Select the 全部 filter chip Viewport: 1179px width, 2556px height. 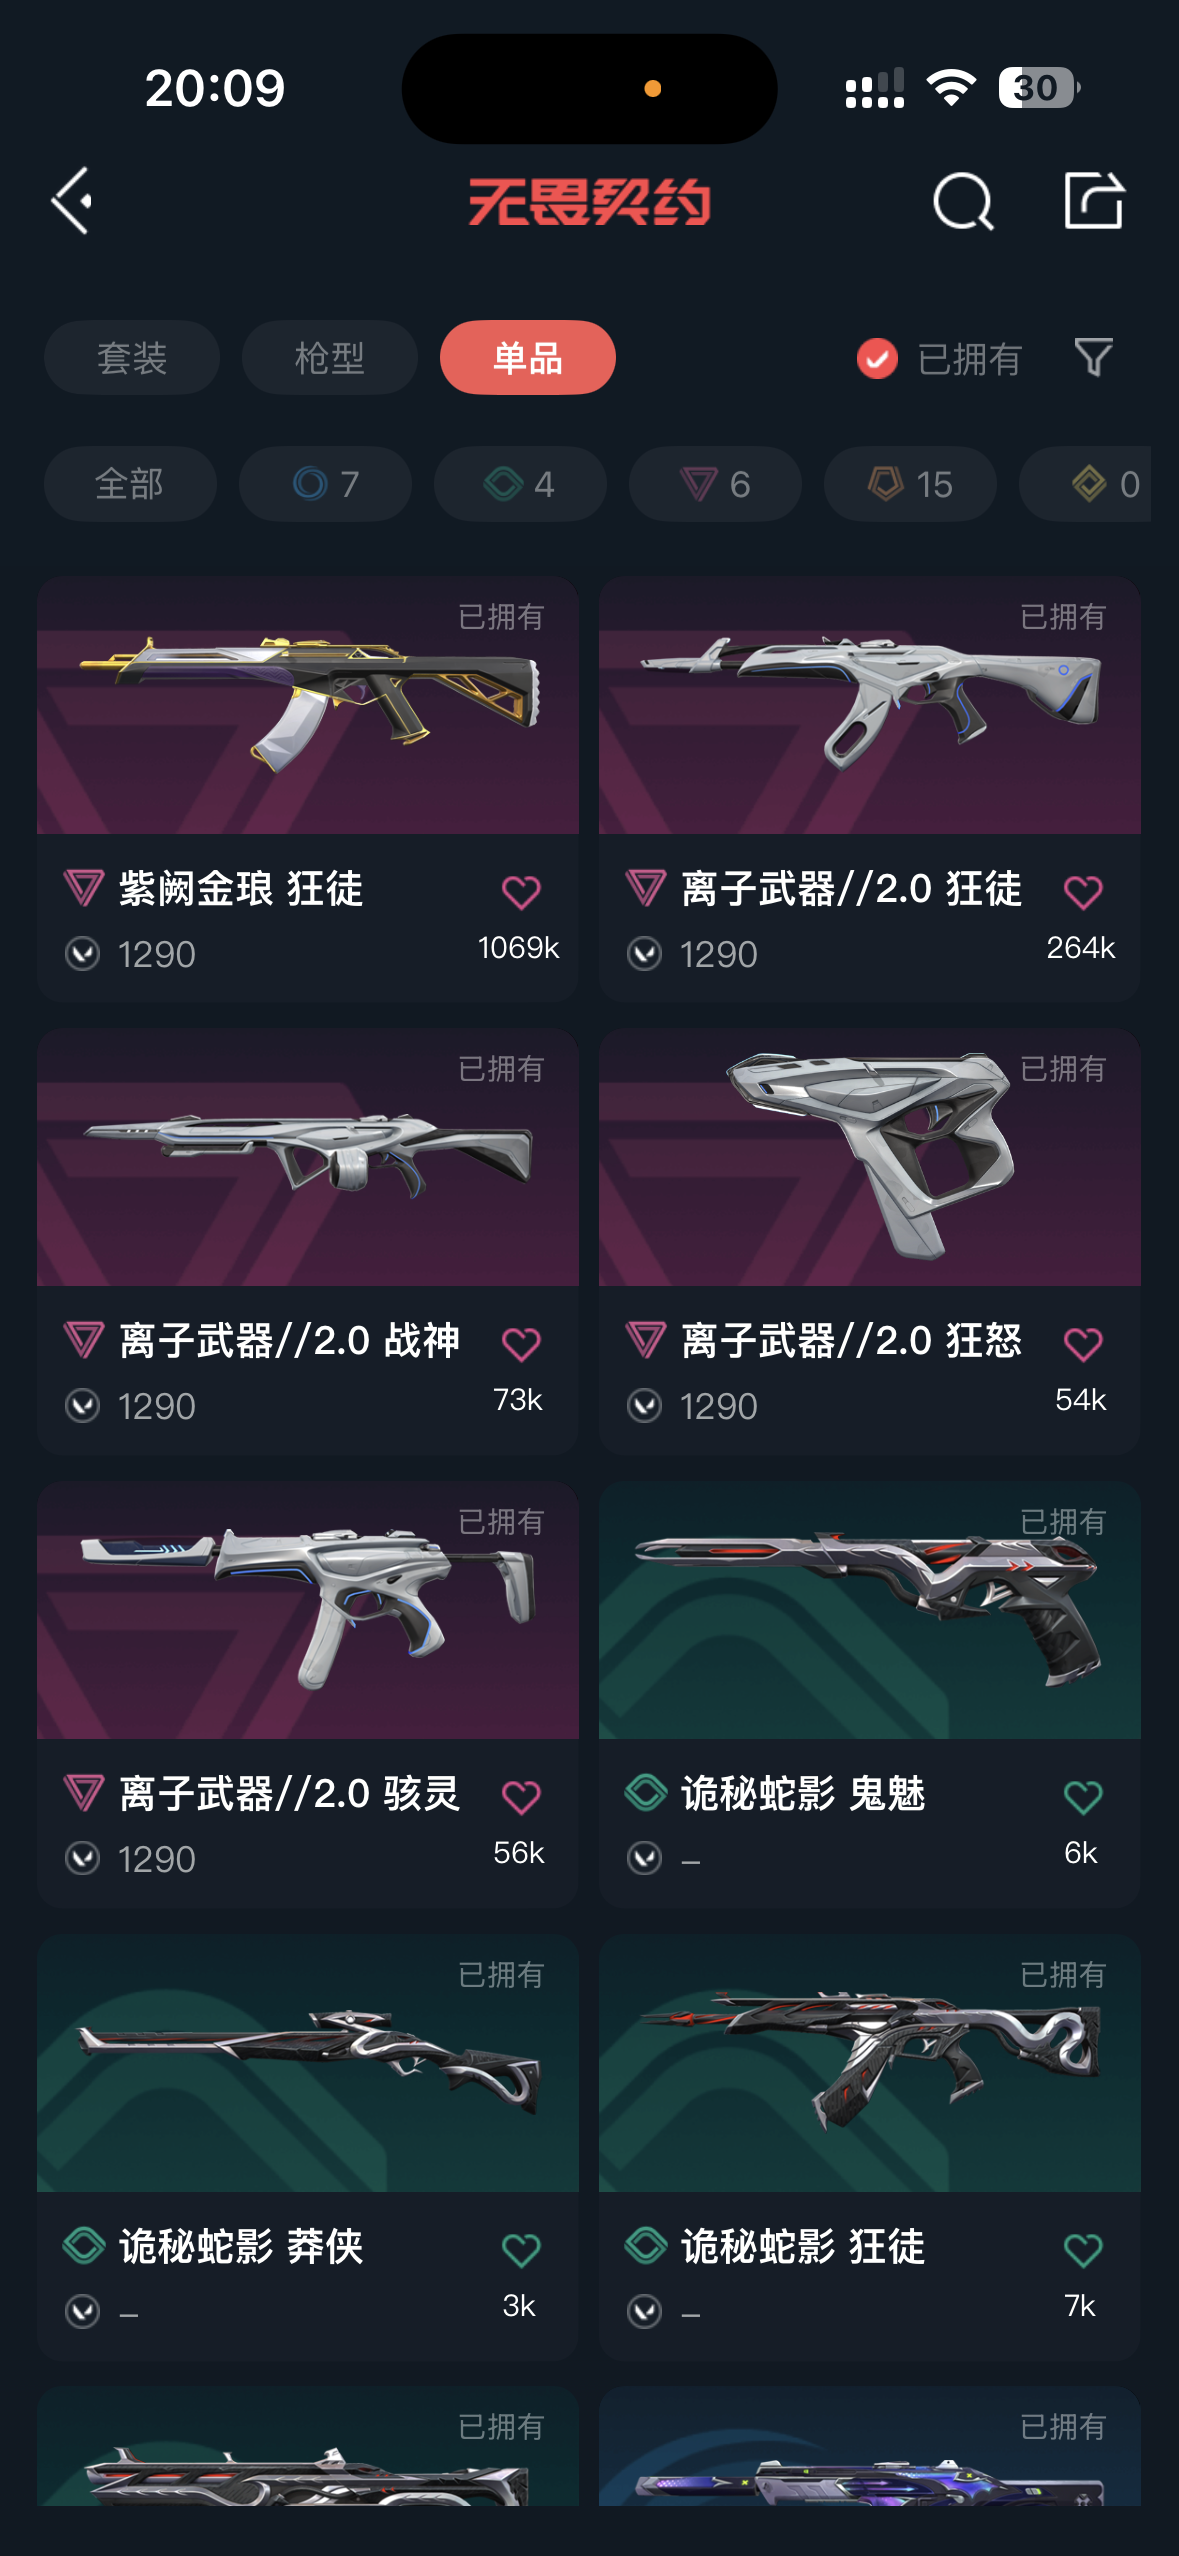pyautogui.click(x=130, y=484)
